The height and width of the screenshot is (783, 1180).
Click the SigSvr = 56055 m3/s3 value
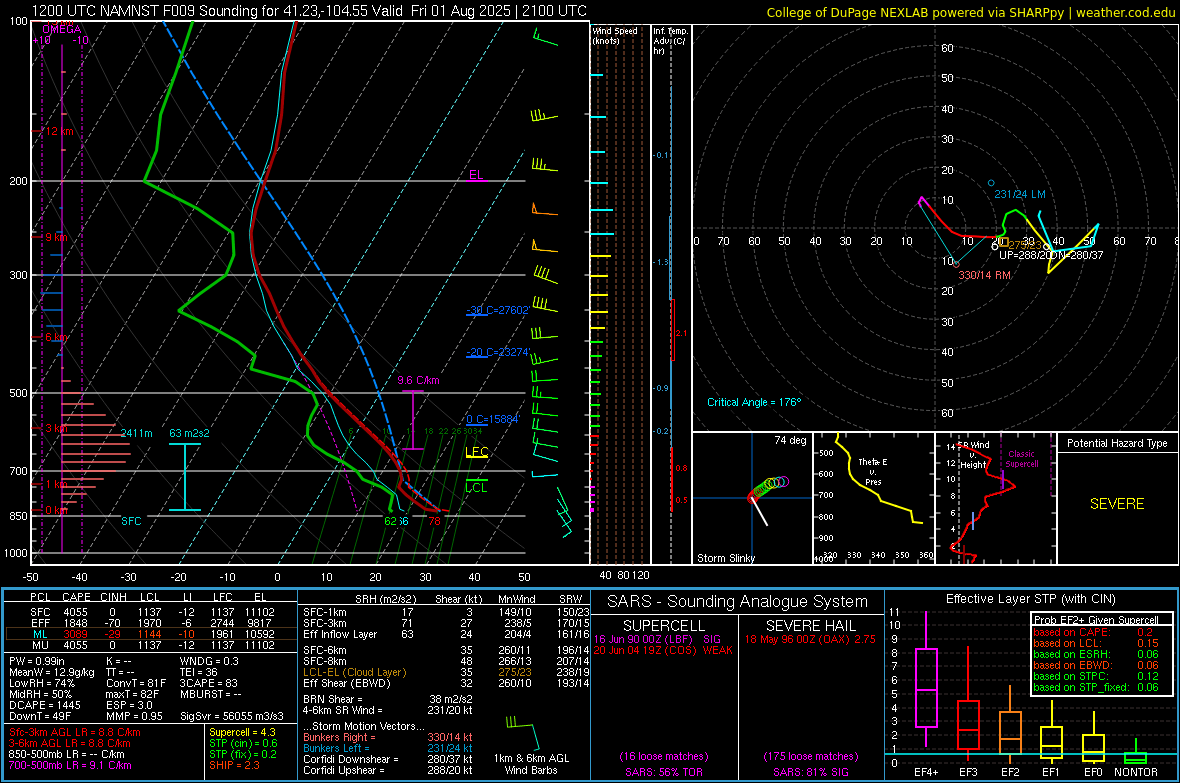click(232, 717)
